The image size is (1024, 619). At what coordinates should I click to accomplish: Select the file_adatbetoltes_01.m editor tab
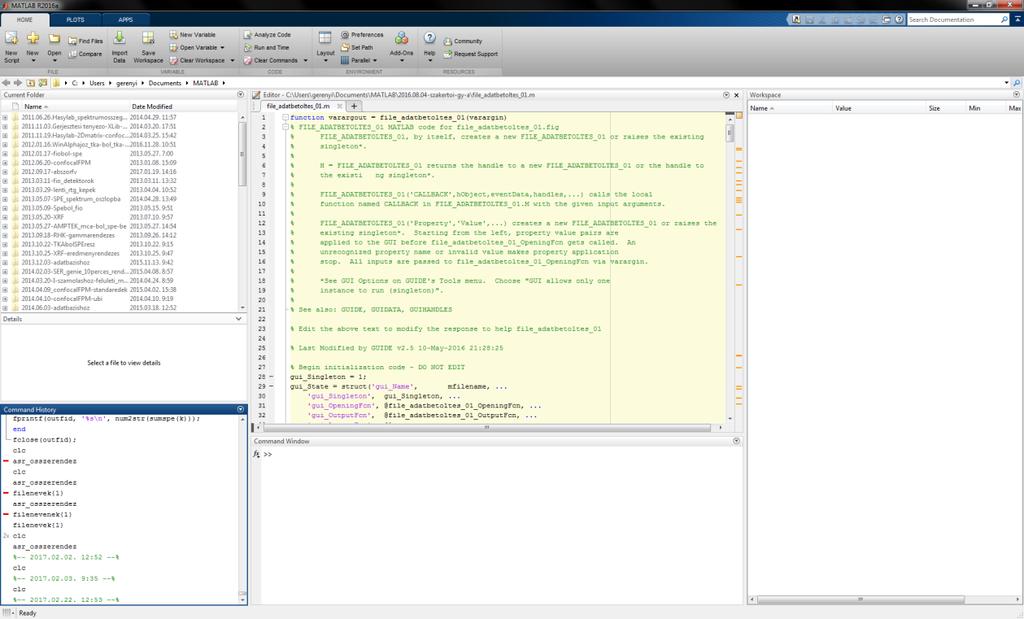298,106
